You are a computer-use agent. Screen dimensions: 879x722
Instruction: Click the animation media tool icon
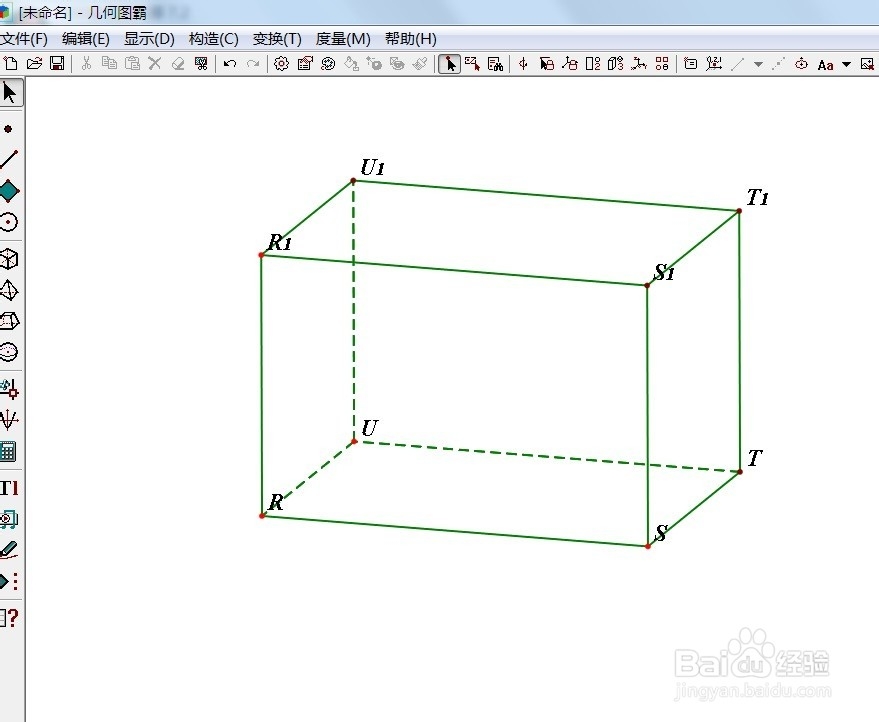pos(9,519)
